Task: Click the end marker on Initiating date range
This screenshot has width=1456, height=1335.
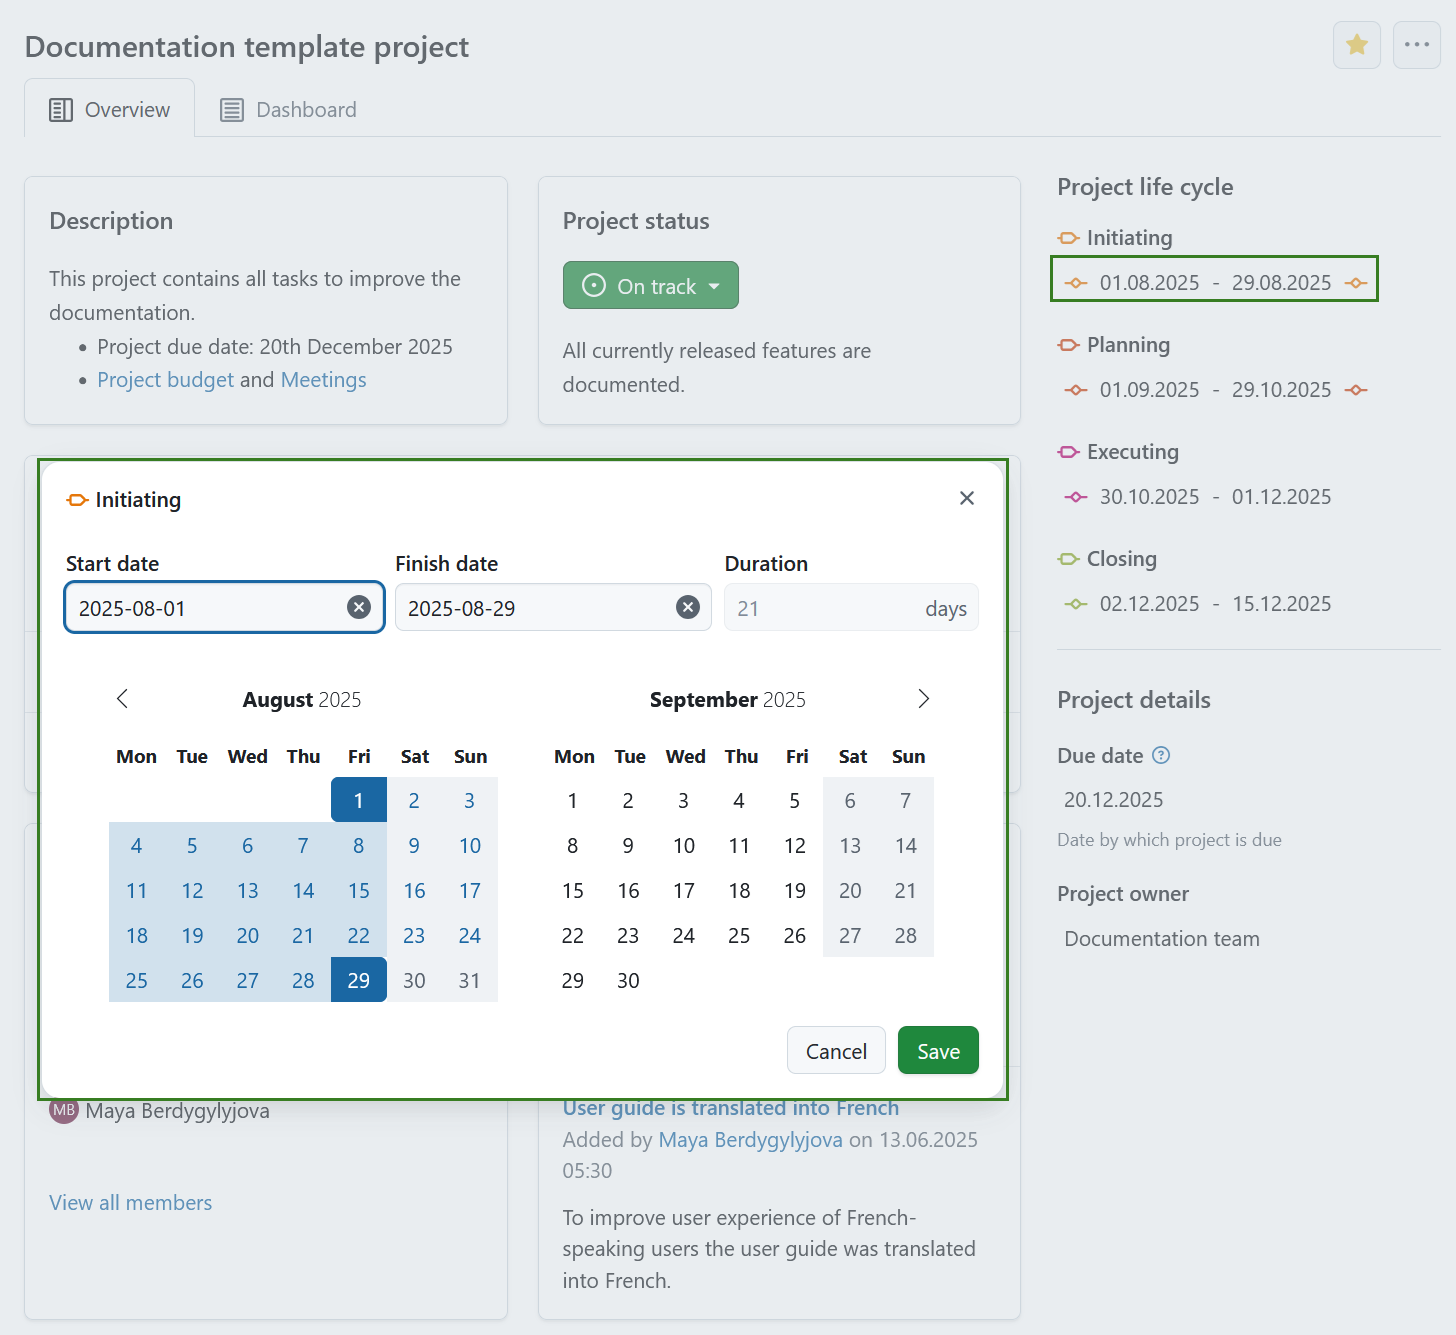Action: (x=1356, y=282)
